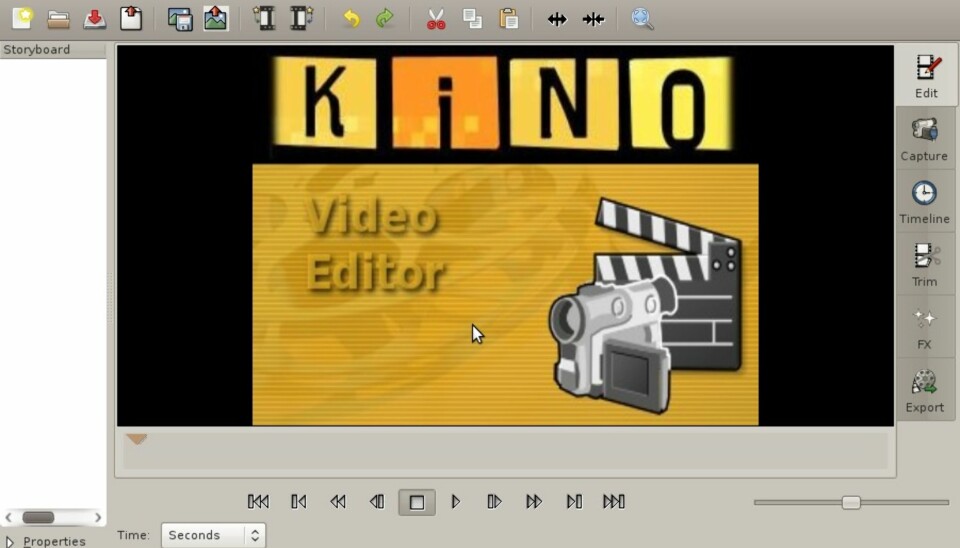
Task: Open the Time format Seconds dropdown
Action: 213,535
